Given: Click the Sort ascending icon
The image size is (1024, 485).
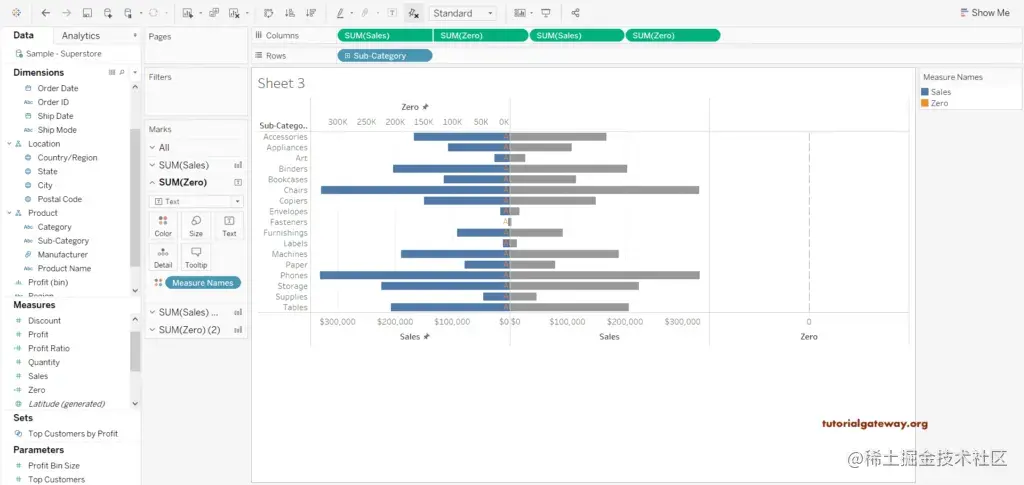Looking at the screenshot, I should tap(290, 12).
